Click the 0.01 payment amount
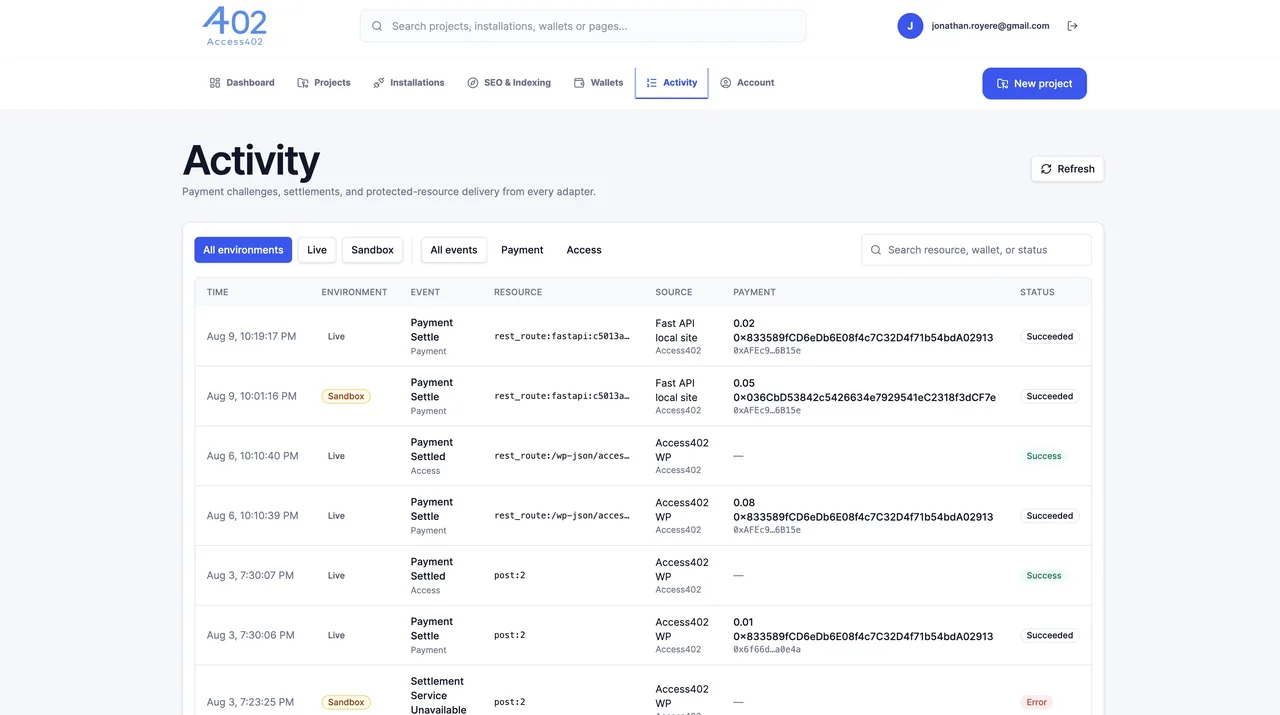 pyautogui.click(x=744, y=622)
